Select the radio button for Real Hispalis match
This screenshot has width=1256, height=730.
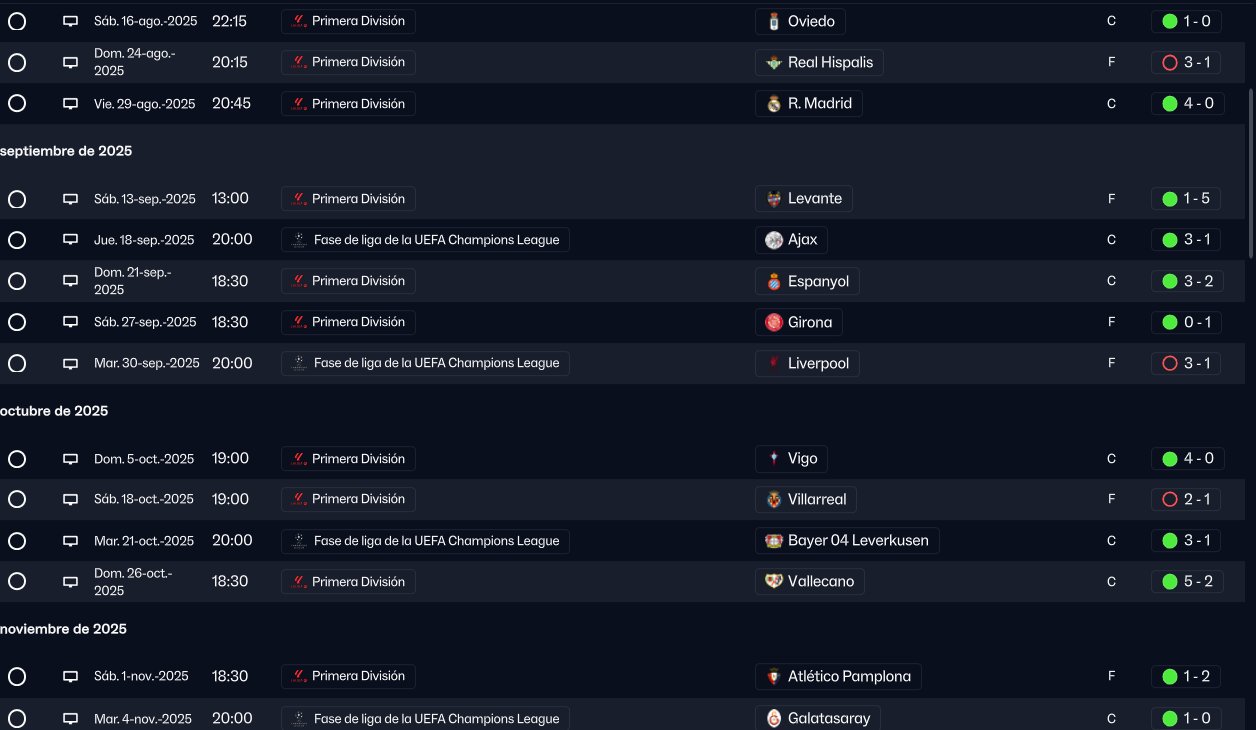point(17,62)
